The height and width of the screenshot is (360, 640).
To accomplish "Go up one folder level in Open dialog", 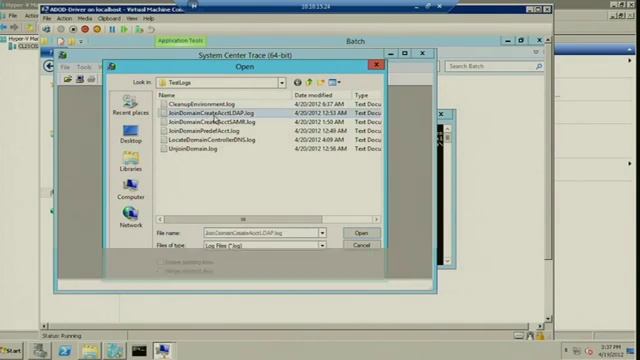I will [x=309, y=82].
